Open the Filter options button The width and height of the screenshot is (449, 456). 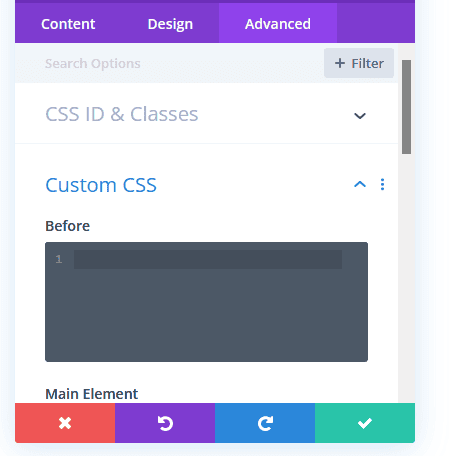click(359, 63)
